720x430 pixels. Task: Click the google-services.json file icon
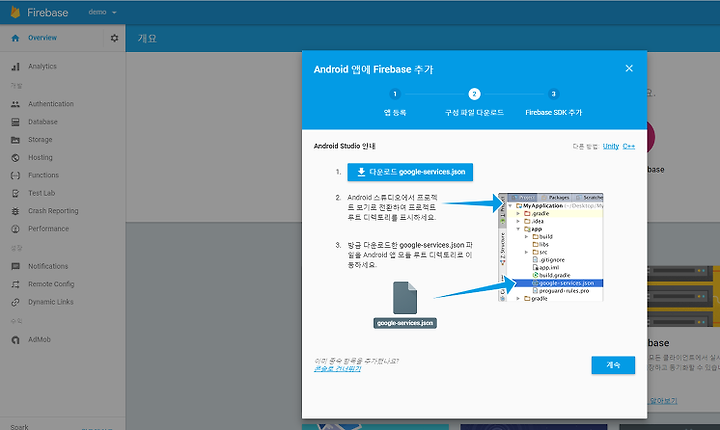coord(405,298)
